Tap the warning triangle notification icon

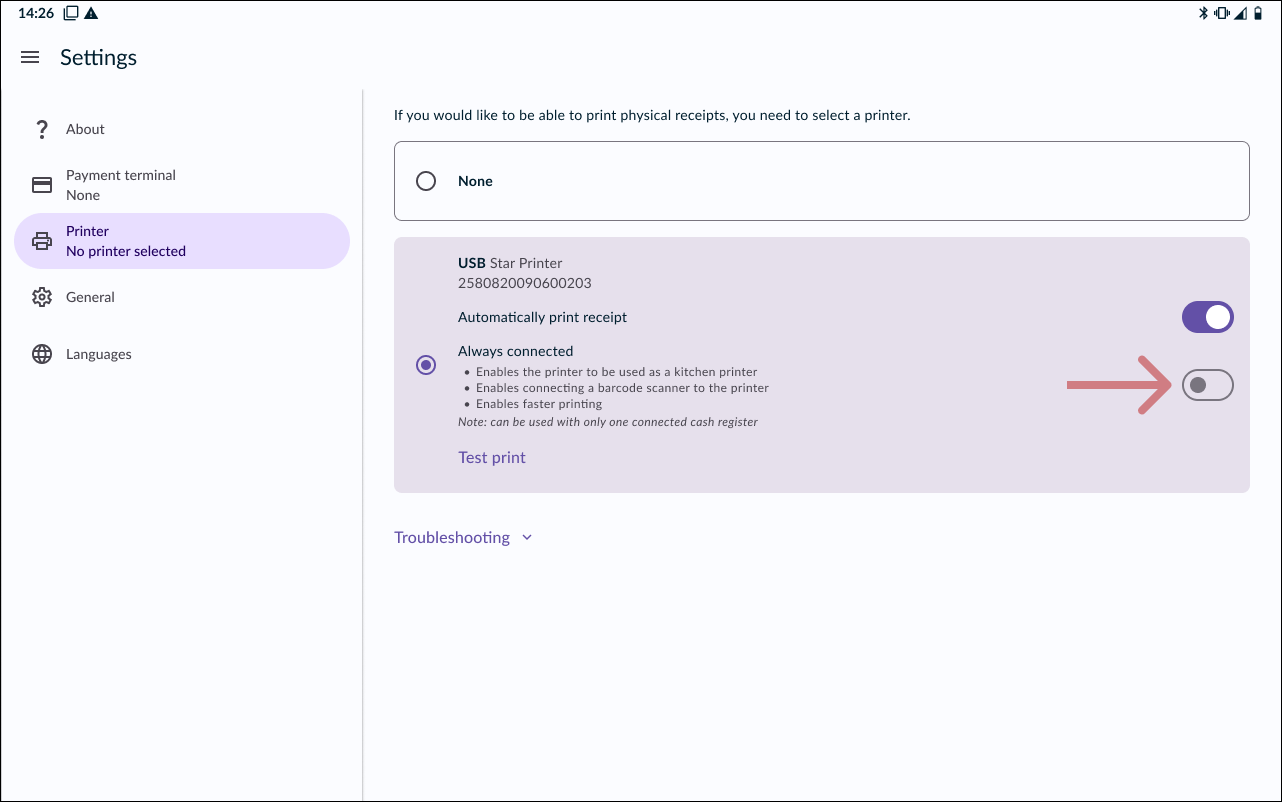pos(91,13)
